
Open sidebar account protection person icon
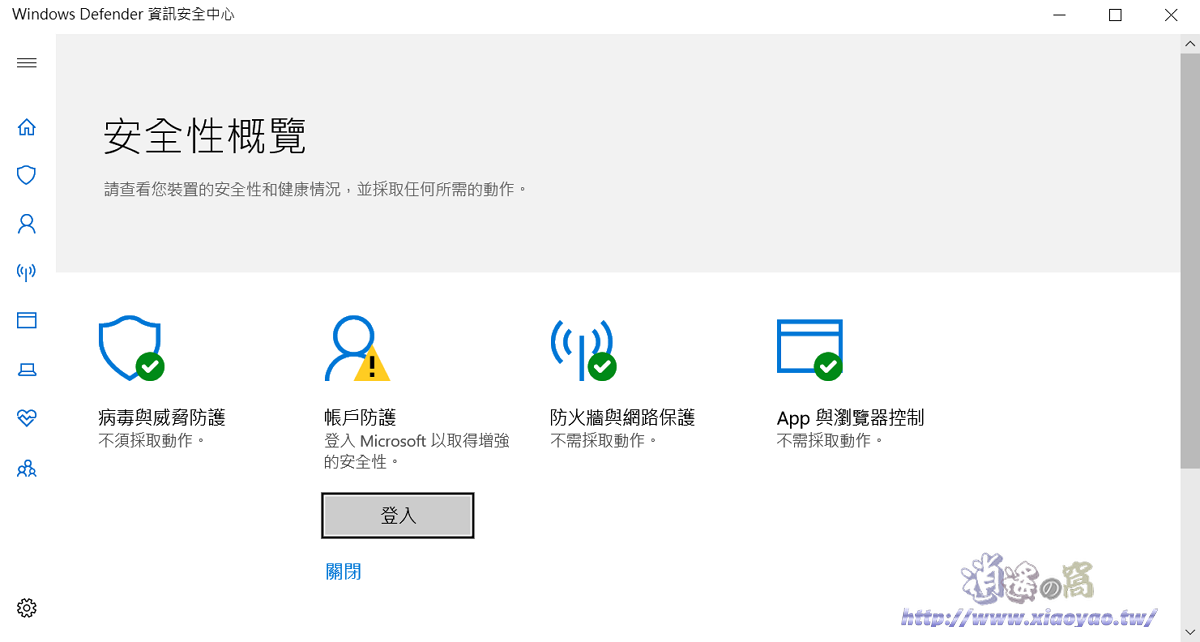[27, 224]
